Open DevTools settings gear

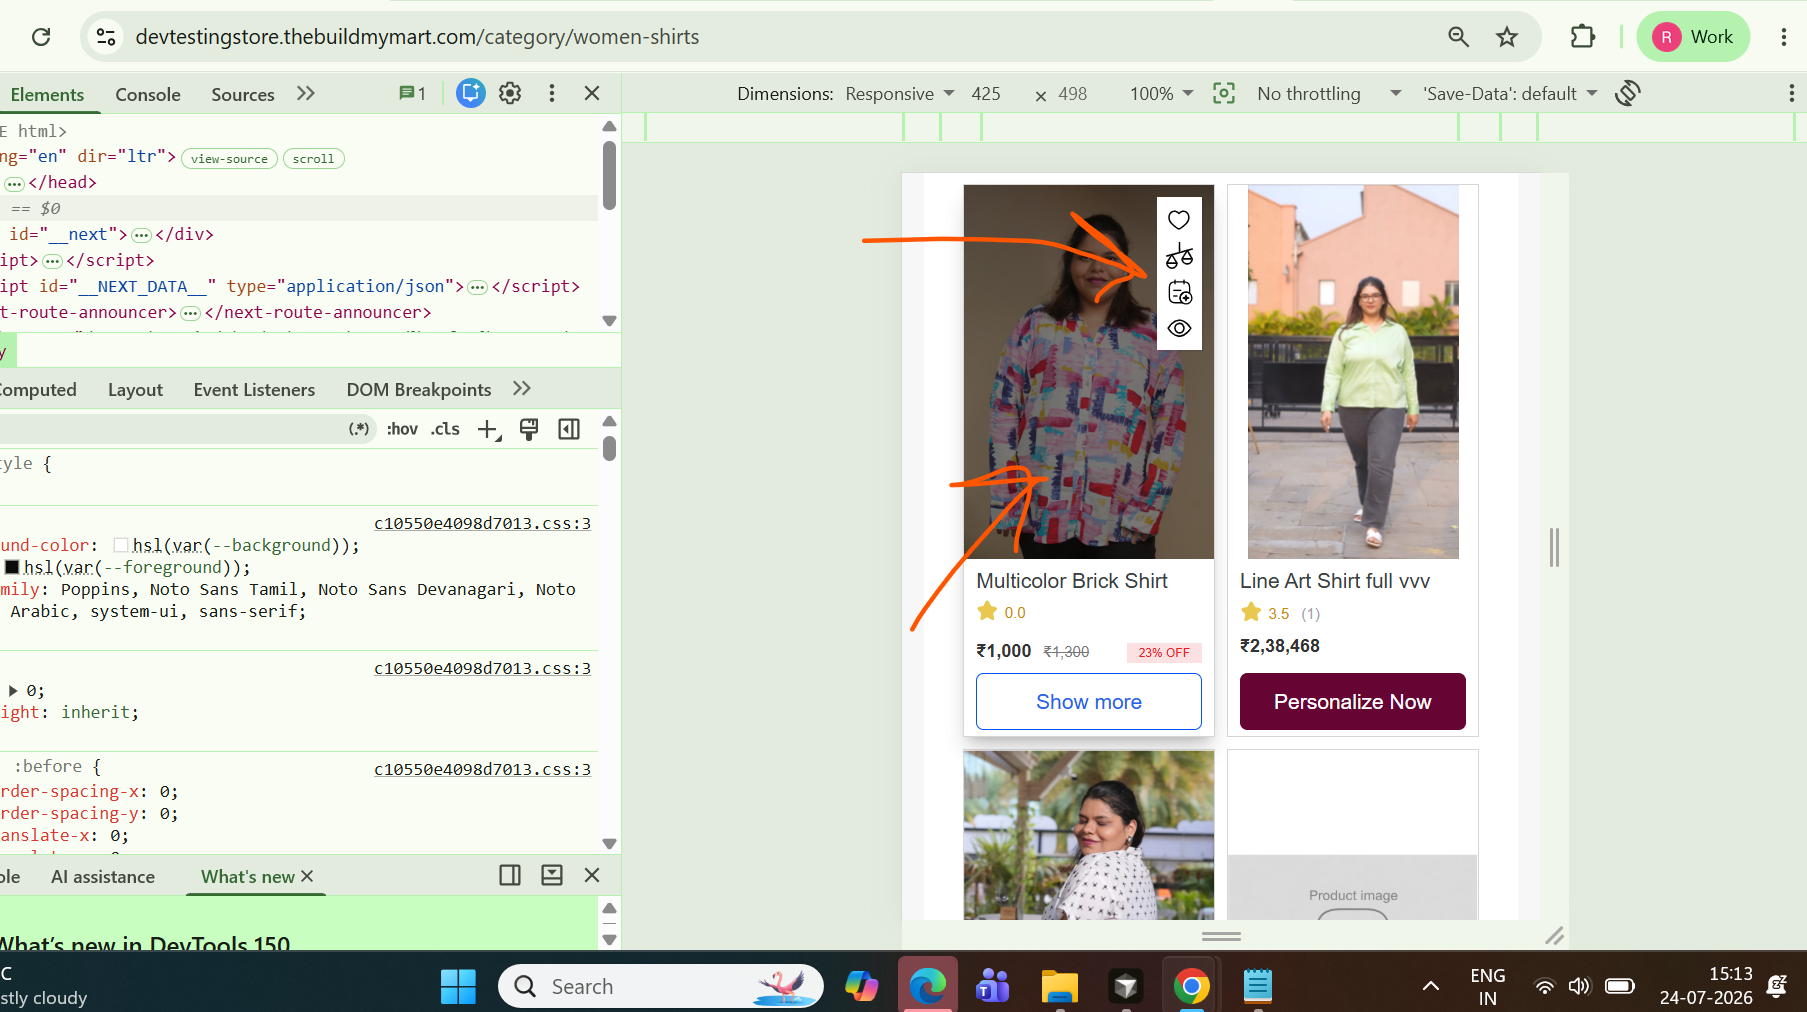coord(510,93)
